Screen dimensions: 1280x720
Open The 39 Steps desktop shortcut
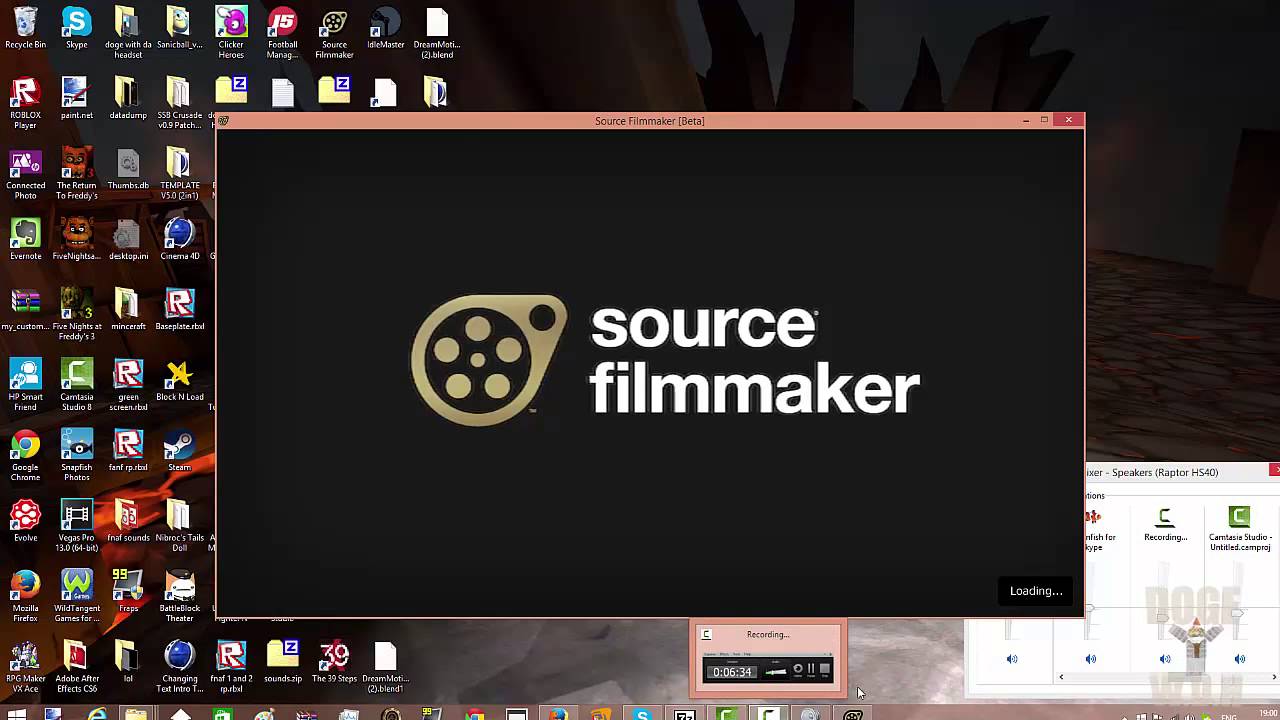334,662
